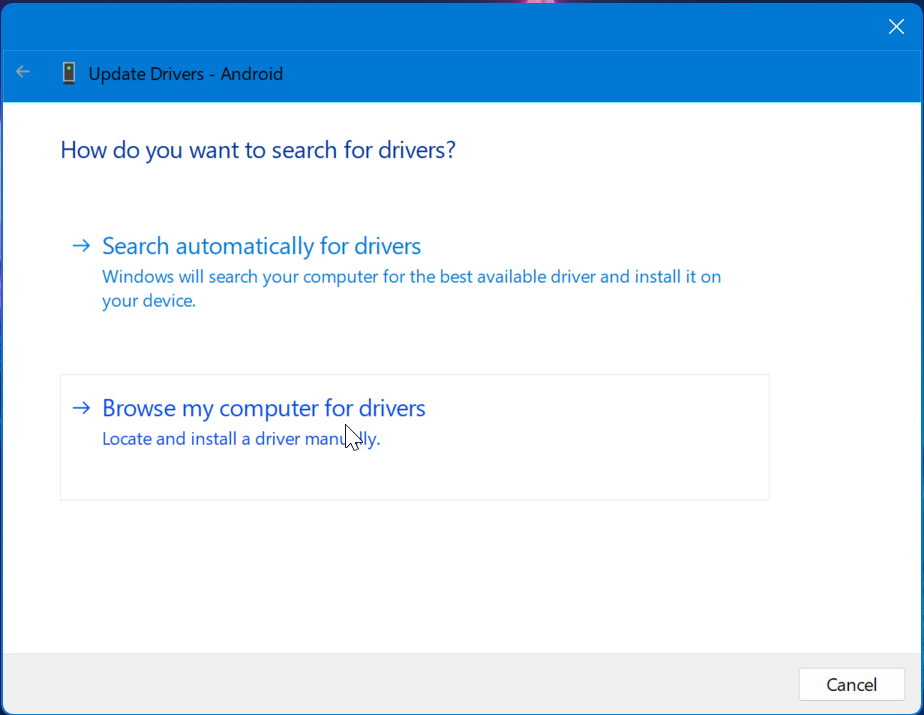Image resolution: width=924 pixels, height=715 pixels.
Task: Click the Locate and install manually description
Action: [x=240, y=439]
